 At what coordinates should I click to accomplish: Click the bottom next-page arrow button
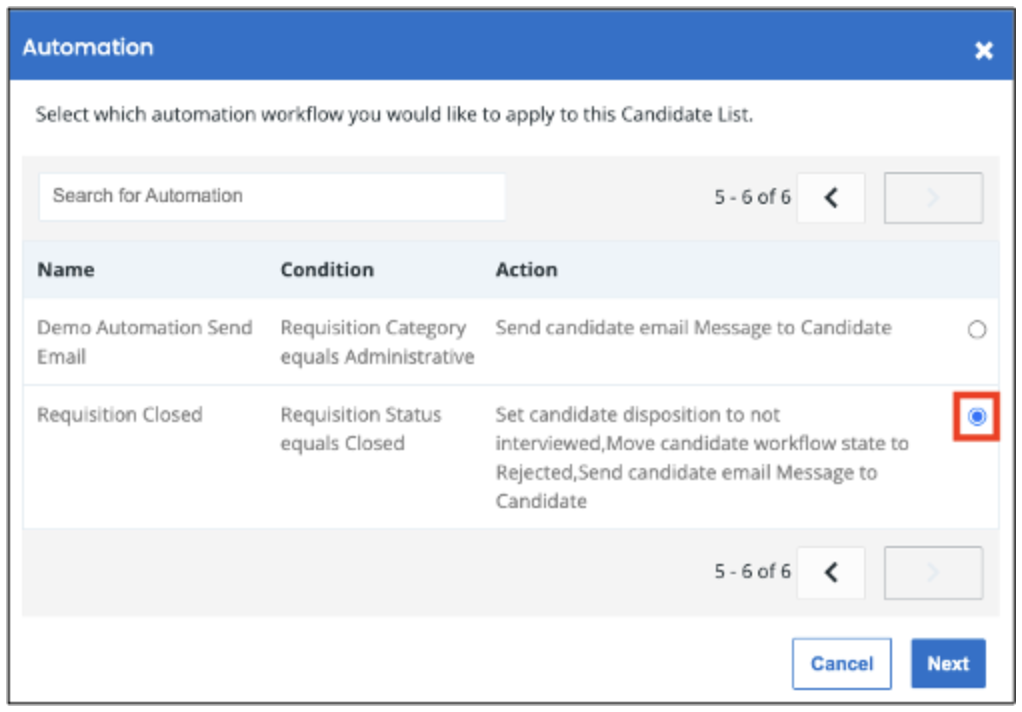coord(933,572)
